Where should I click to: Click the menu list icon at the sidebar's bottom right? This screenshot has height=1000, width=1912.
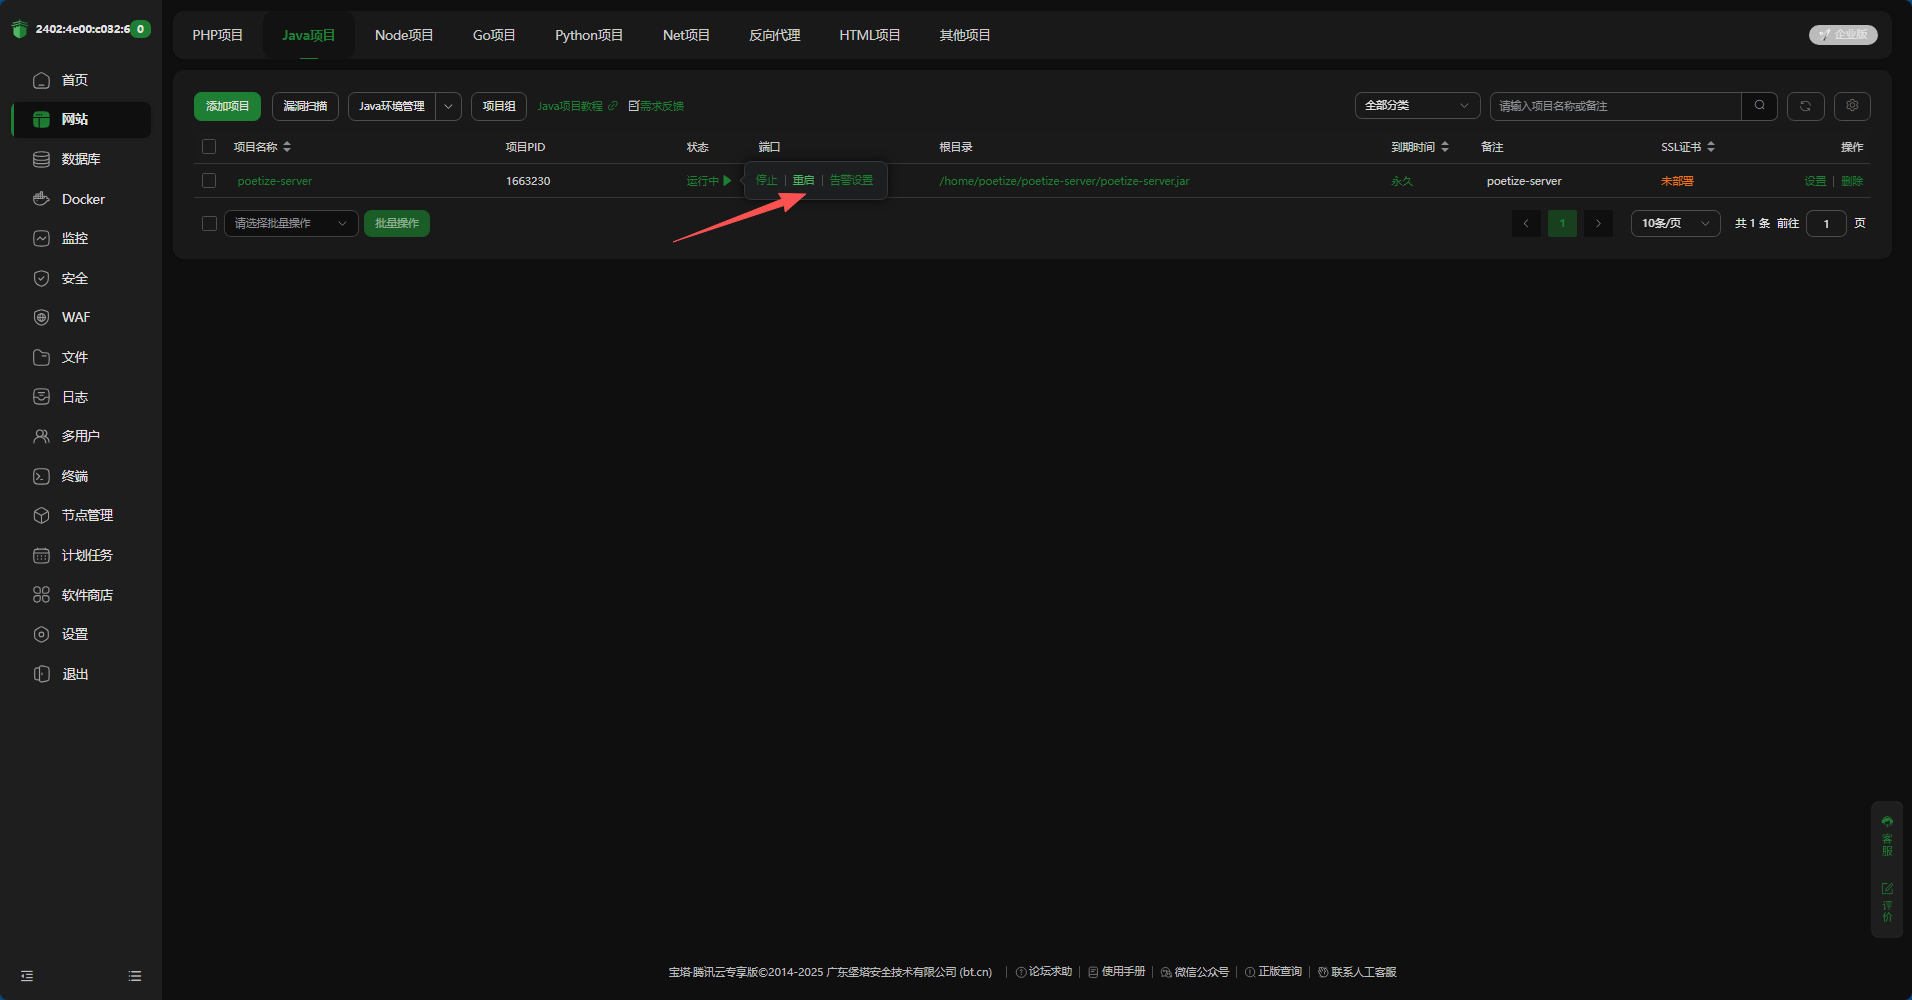[135, 976]
